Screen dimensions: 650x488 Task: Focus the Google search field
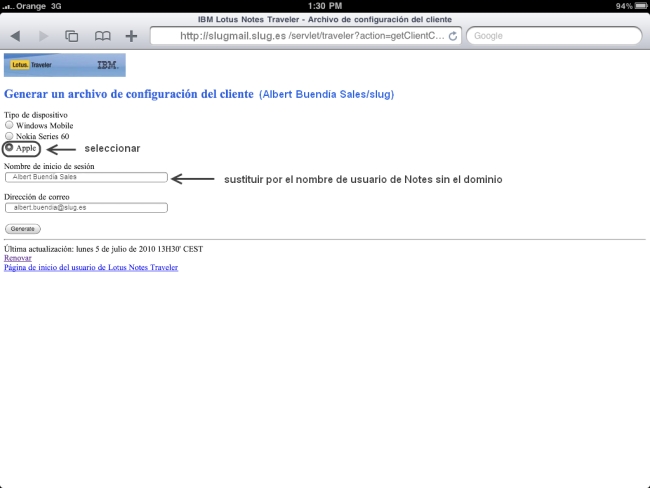(x=554, y=36)
